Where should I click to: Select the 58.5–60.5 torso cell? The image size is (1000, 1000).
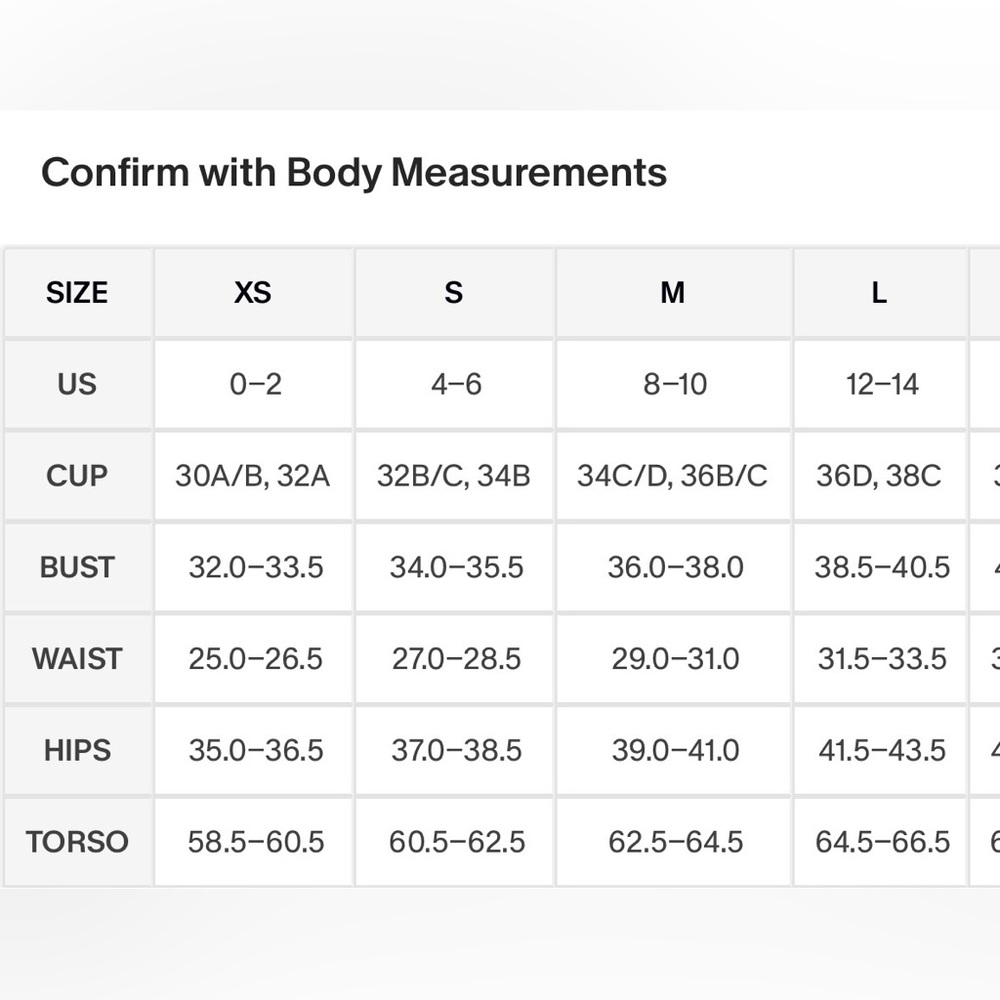pyautogui.click(x=253, y=842)
